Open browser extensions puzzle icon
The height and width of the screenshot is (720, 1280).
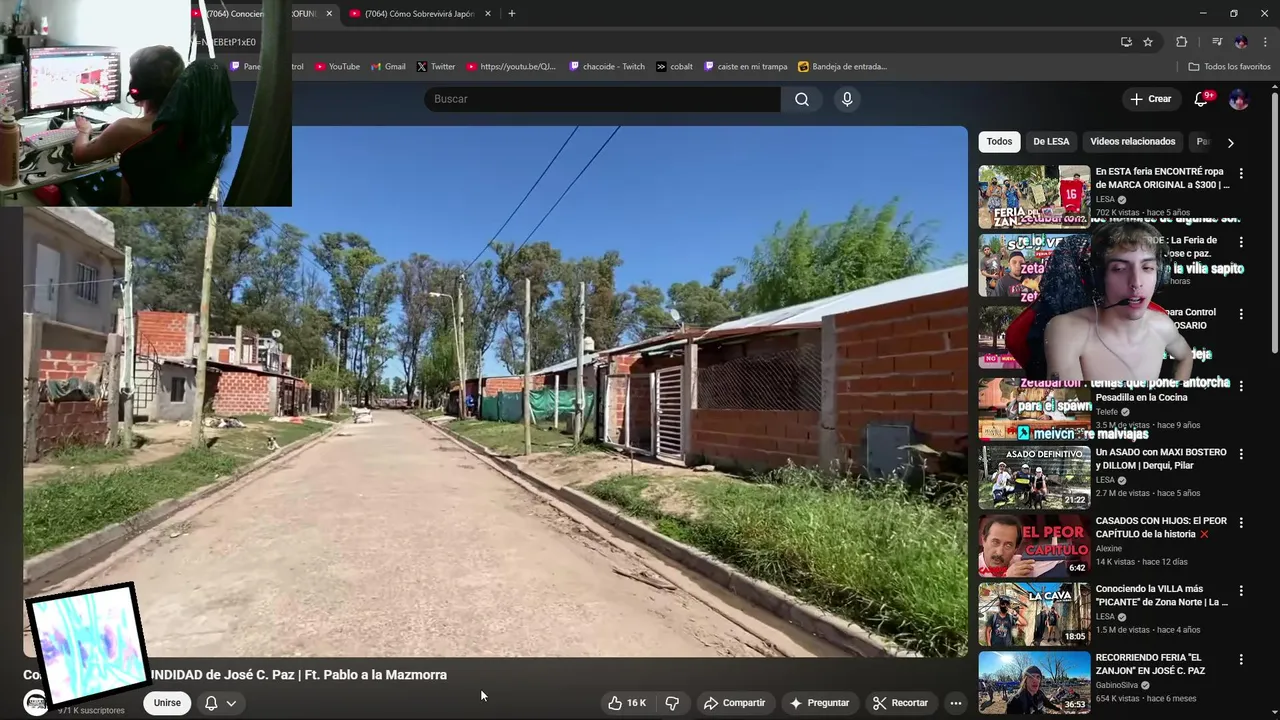coord(1182,42)
